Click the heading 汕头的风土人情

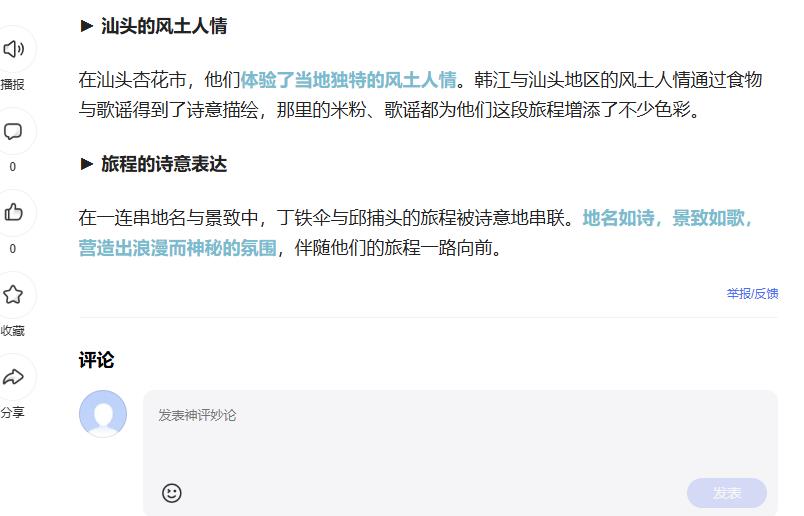tap(164, 26)
